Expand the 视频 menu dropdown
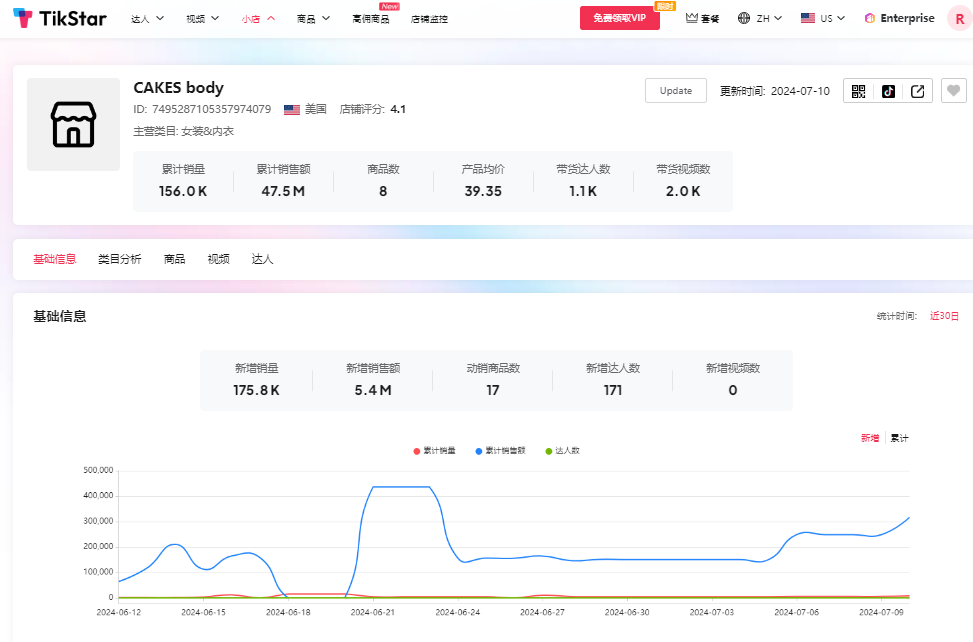The image size is (973, 642). point(203,19)
